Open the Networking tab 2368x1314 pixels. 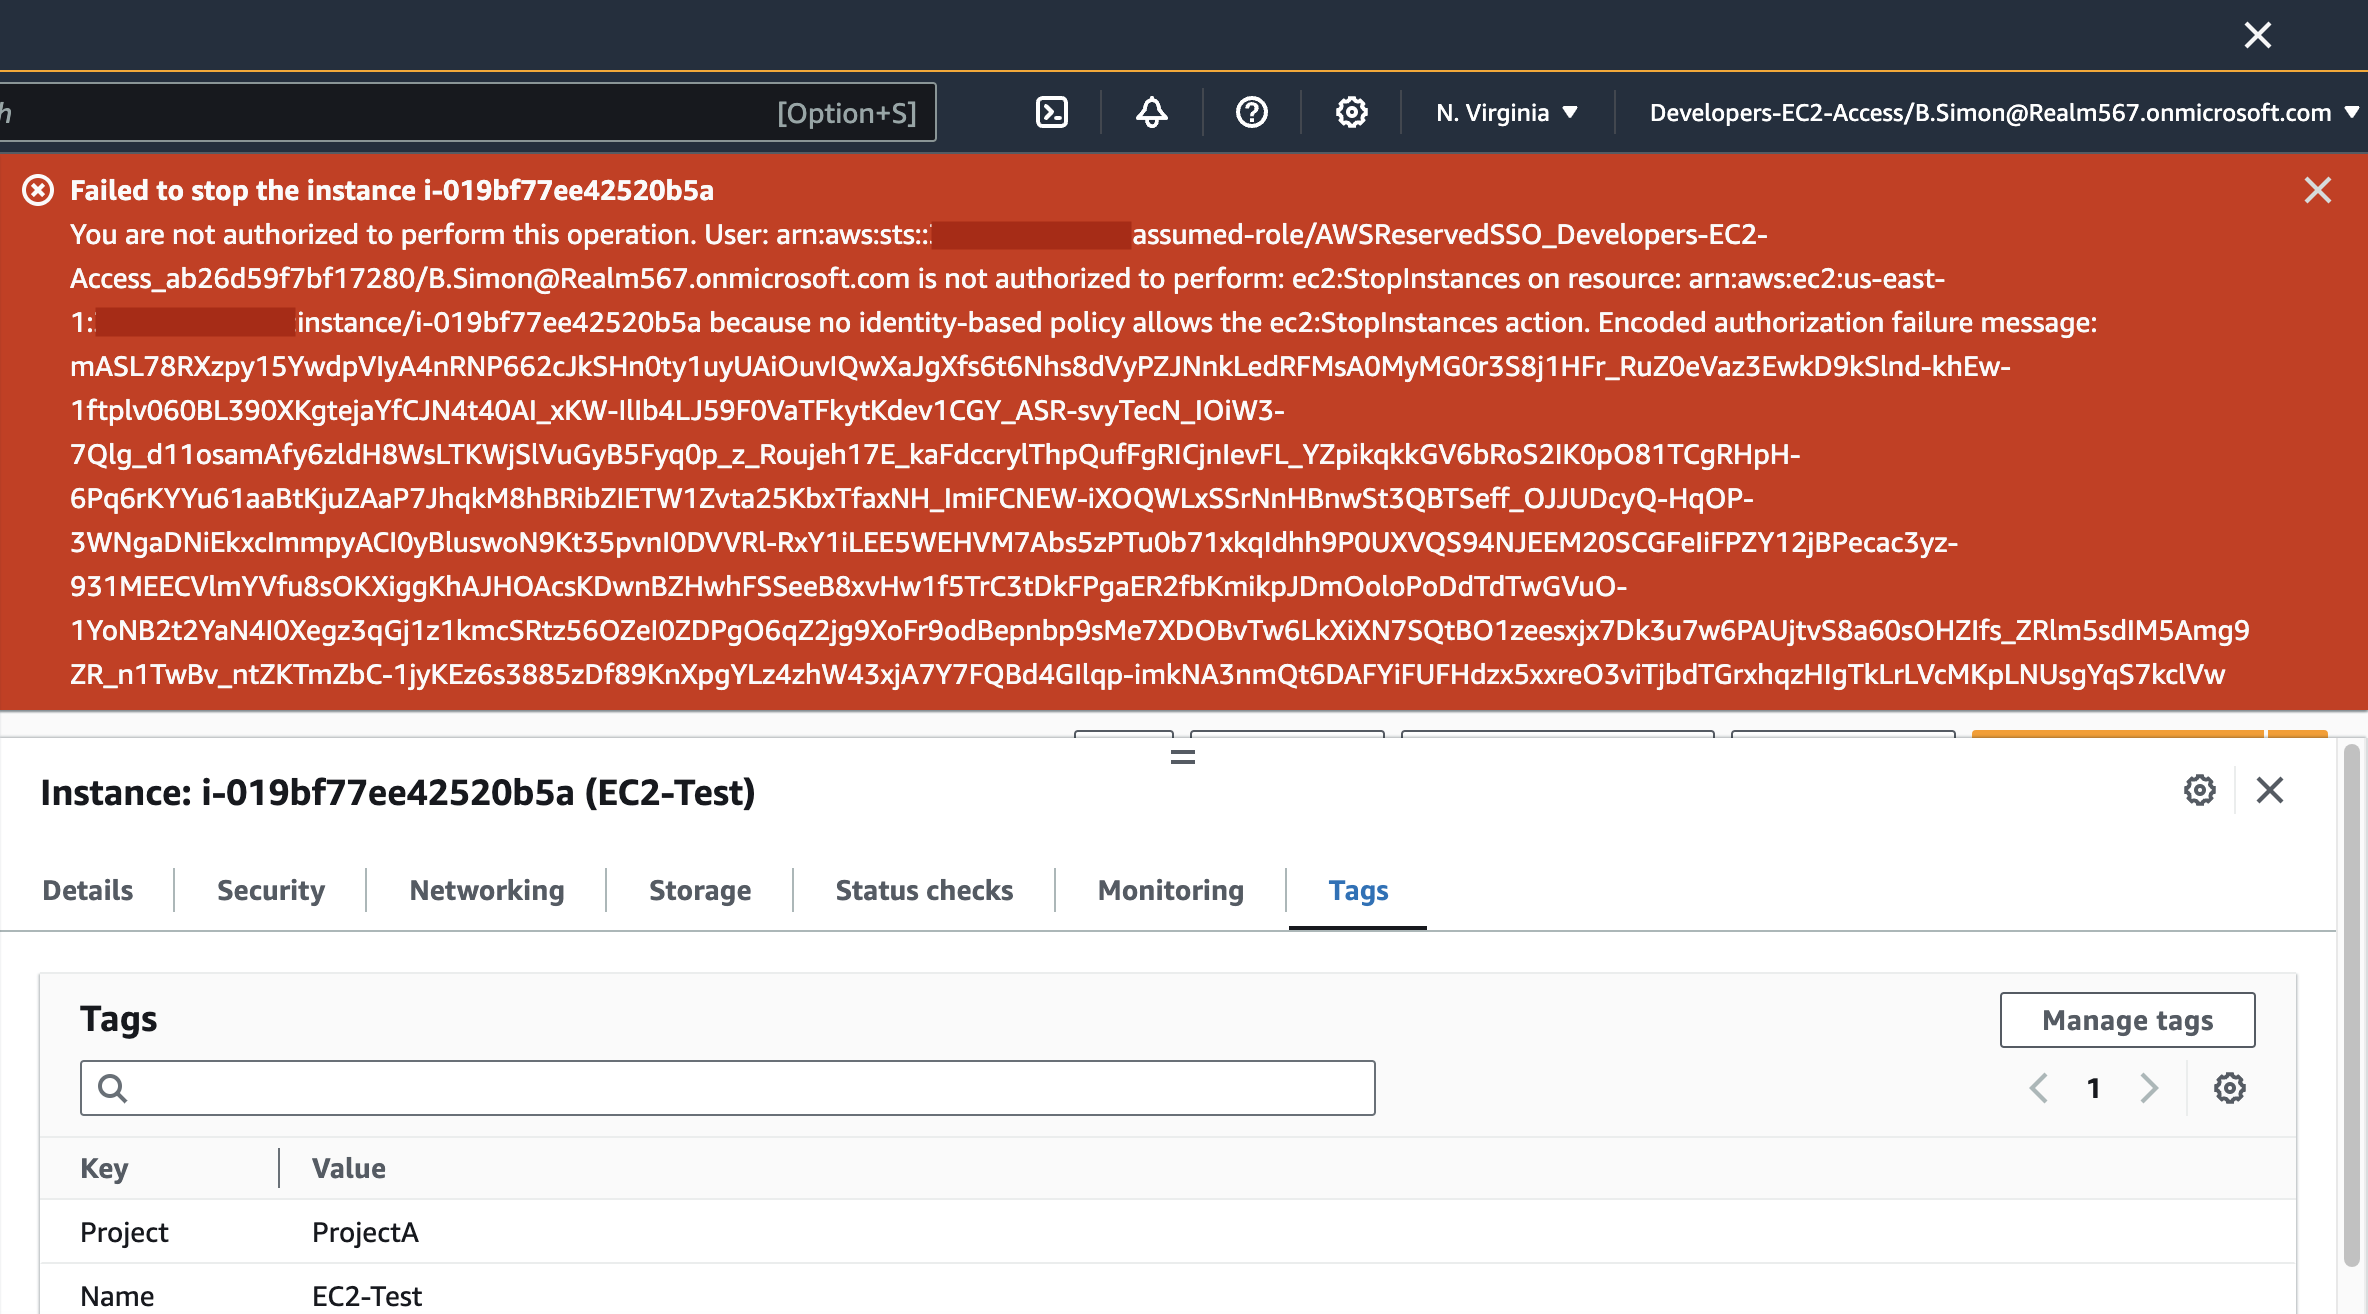[x=486, y=890]
